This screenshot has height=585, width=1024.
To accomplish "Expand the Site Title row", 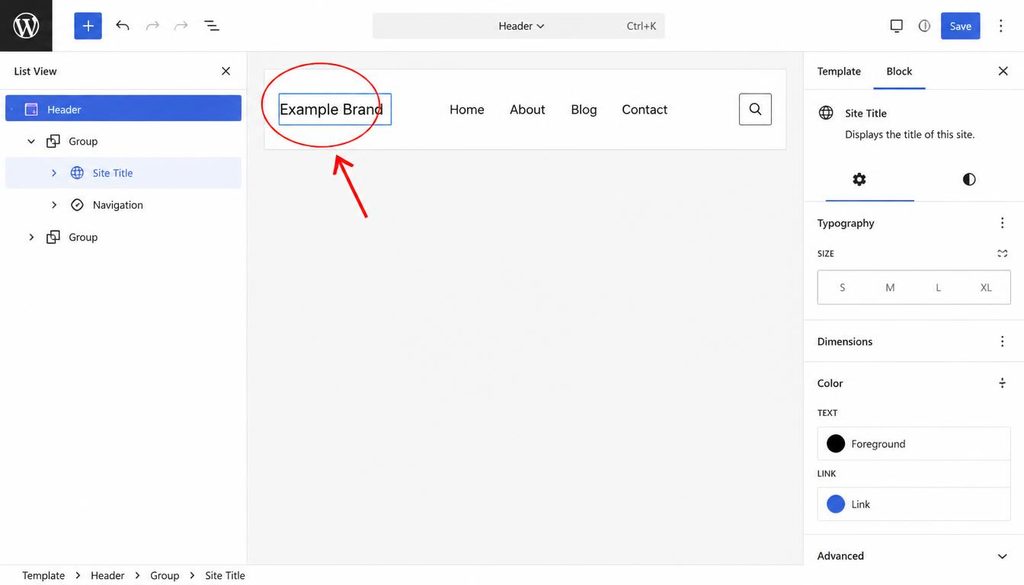I will tap(54, 173).
